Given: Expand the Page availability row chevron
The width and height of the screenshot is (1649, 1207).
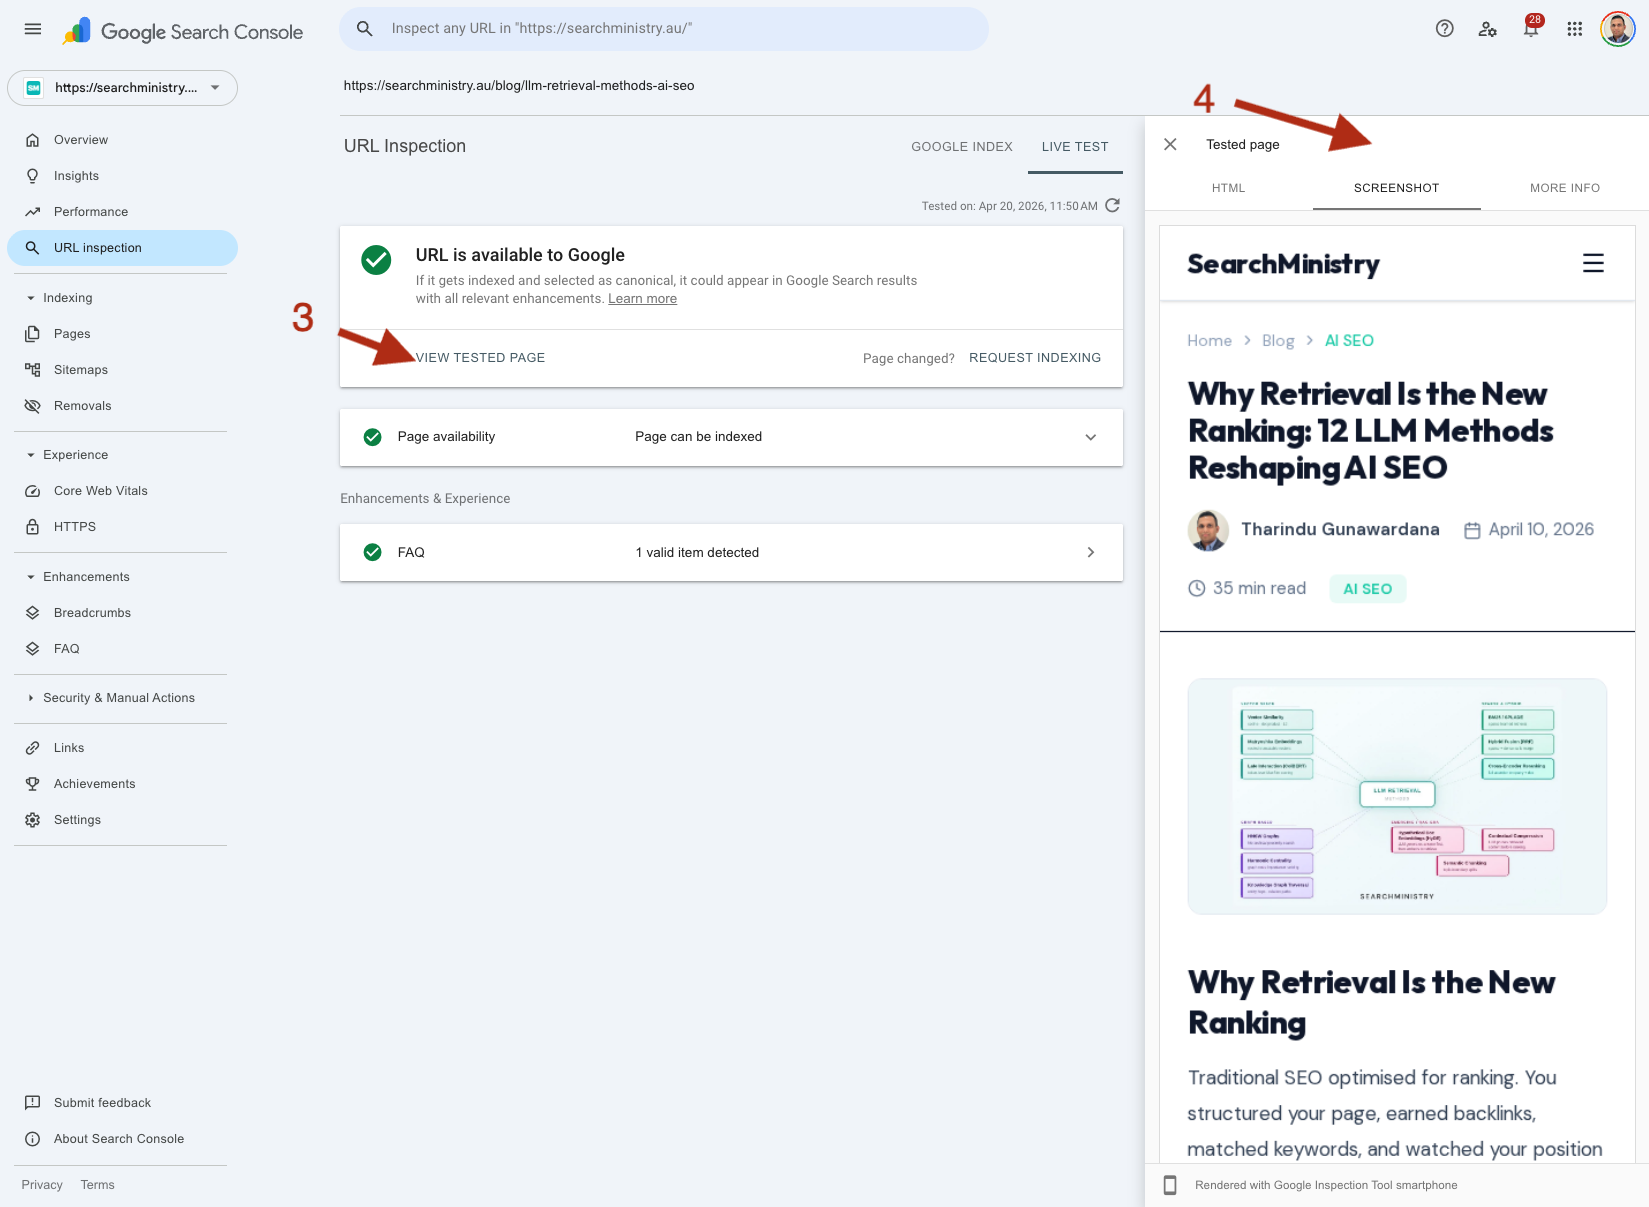Looking at the screenshot, I should (x=1091, y=437).
